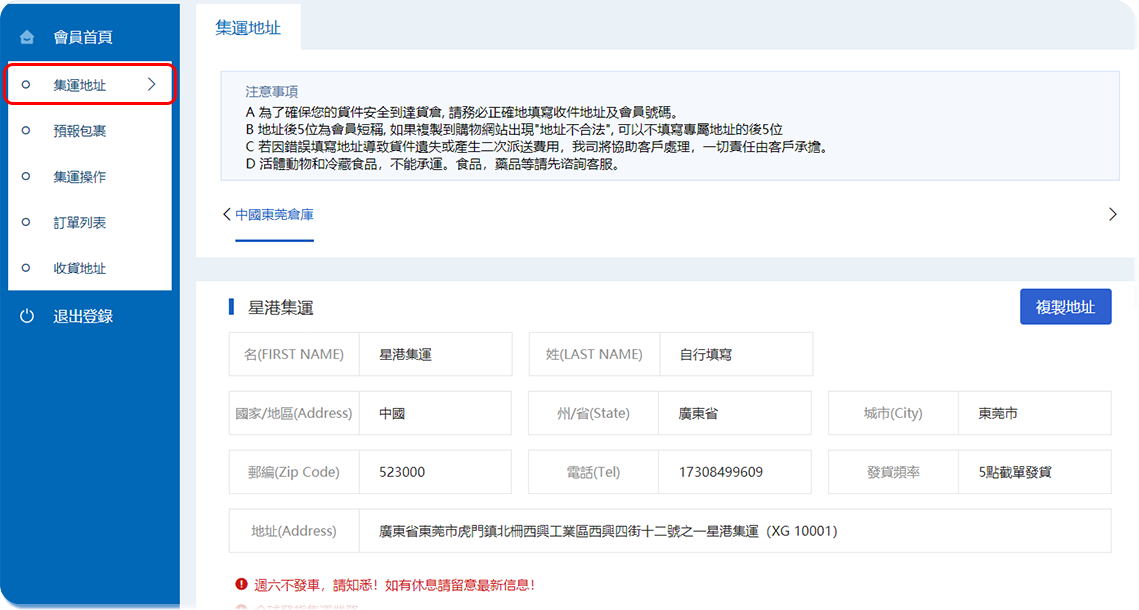Click the home icon beside 會員首頁
The height and width of the screenshot is (610, 1139).
[x=27, y=37]
